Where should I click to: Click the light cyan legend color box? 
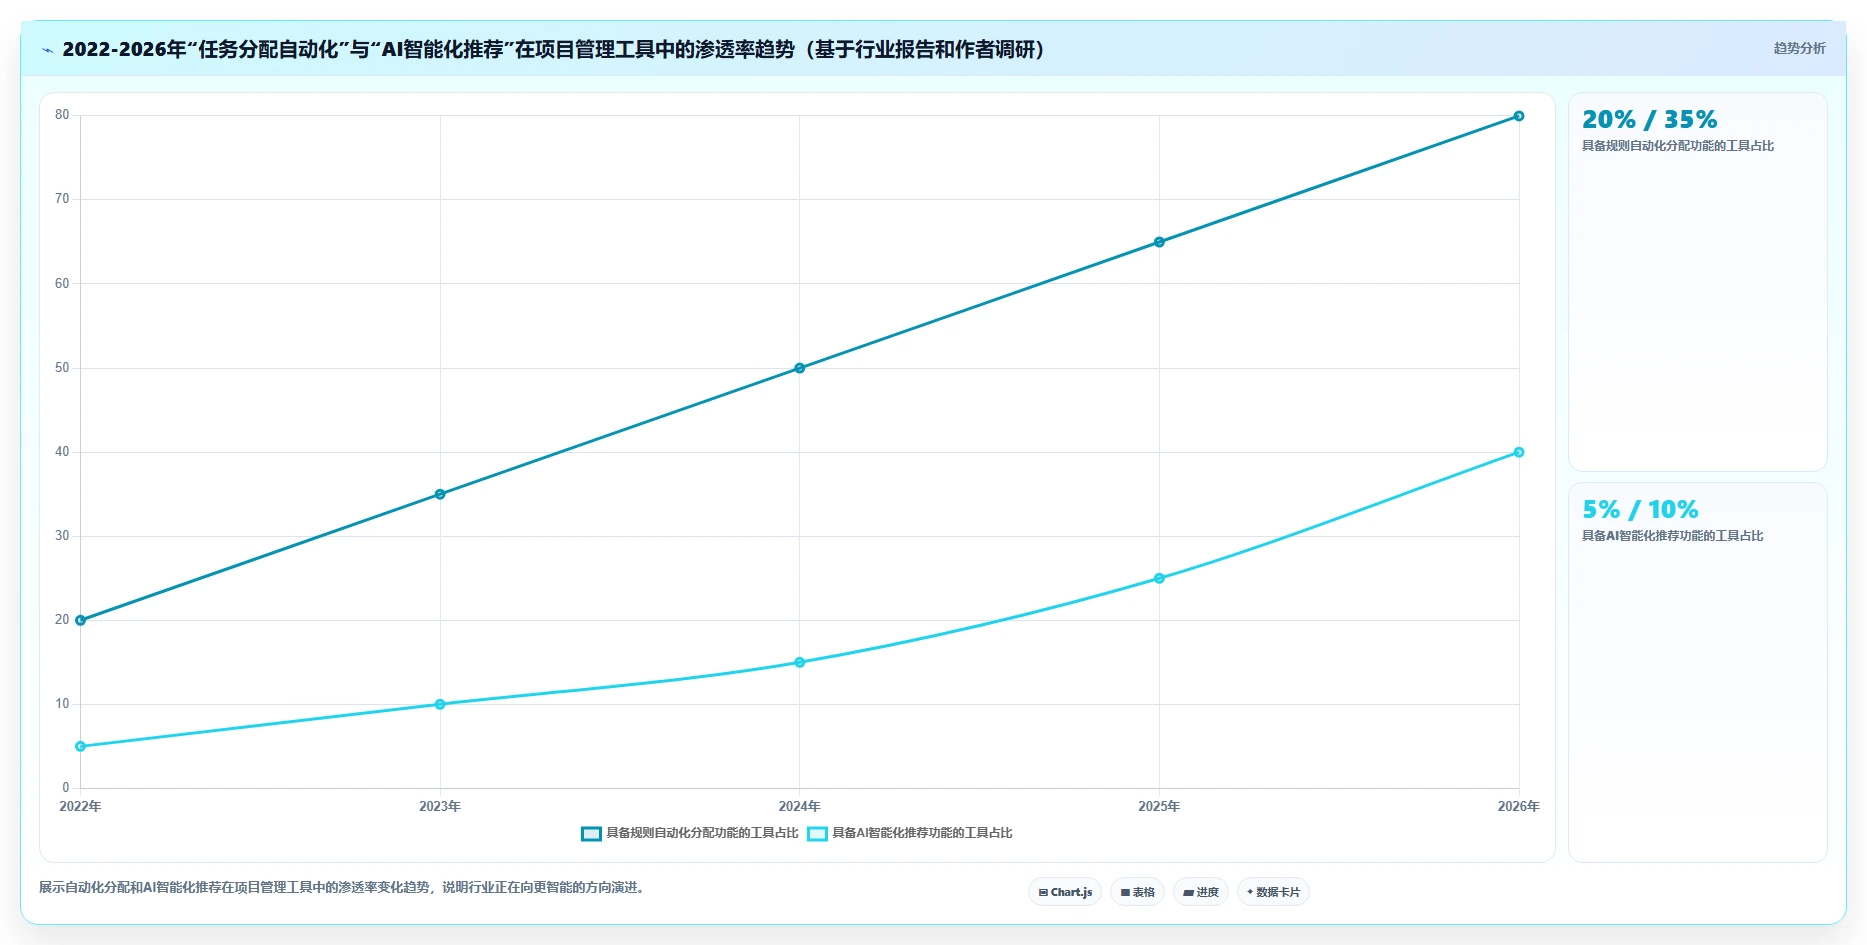tap(817, 834)
